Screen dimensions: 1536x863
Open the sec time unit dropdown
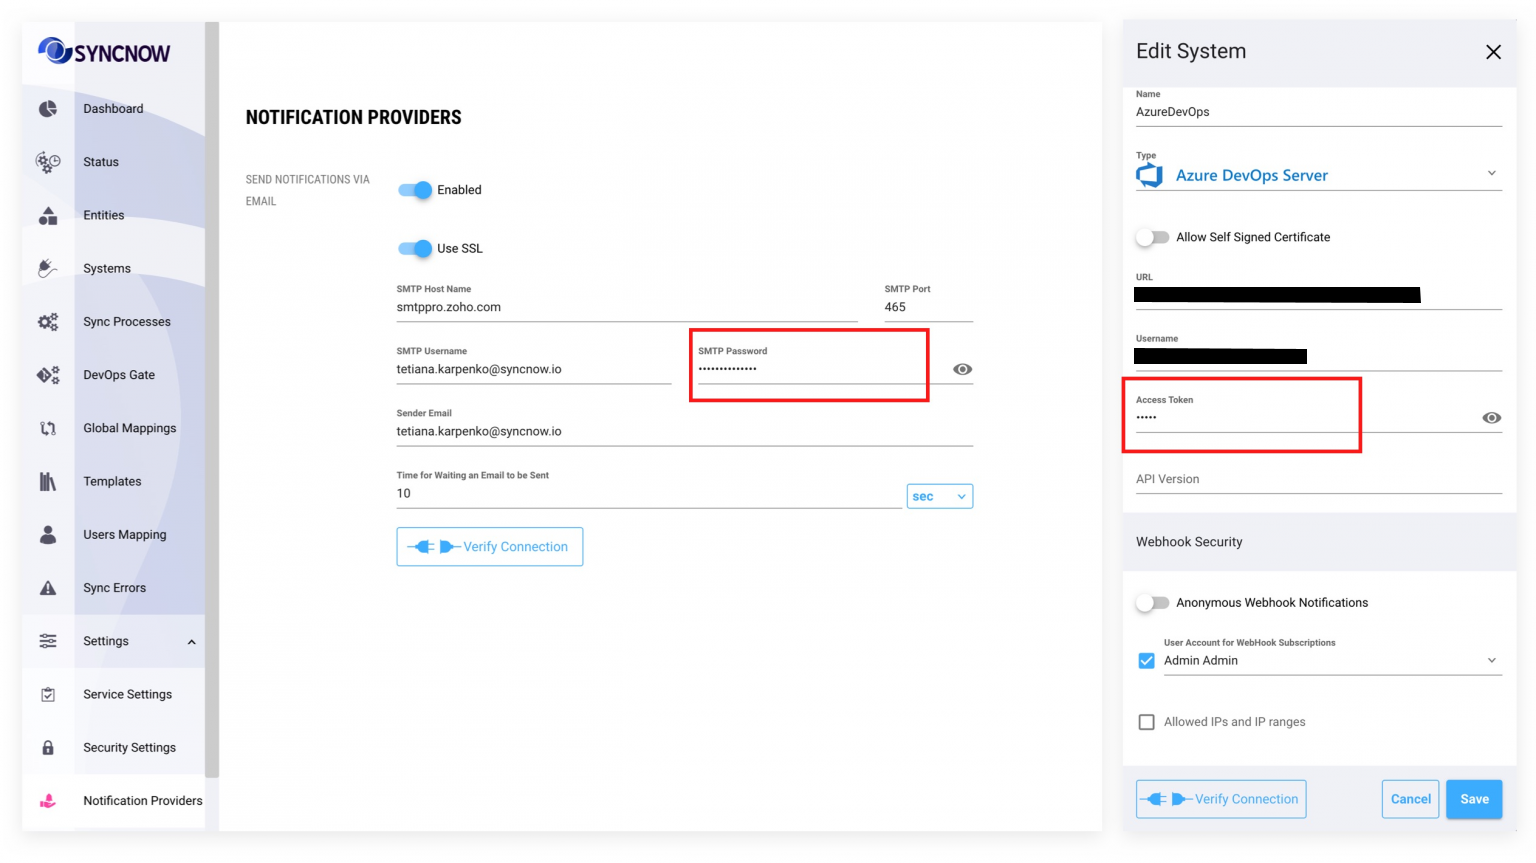tap(940, 496)
